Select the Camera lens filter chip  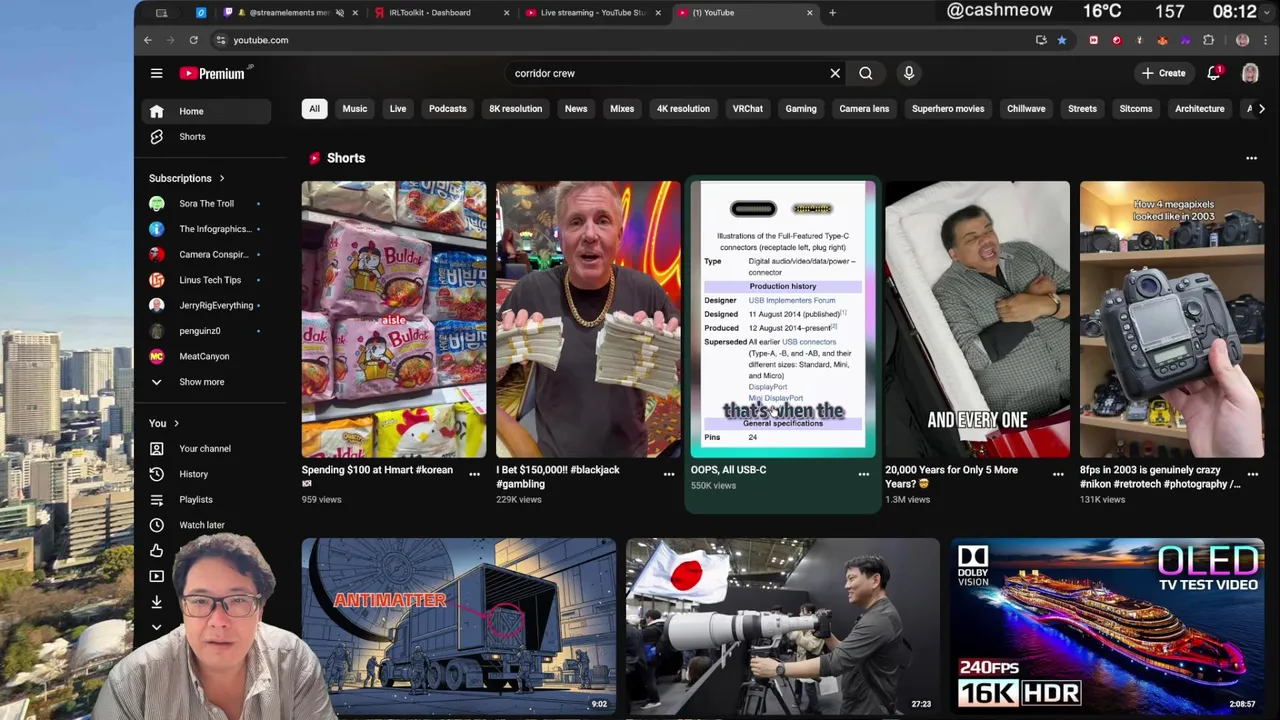864,109
